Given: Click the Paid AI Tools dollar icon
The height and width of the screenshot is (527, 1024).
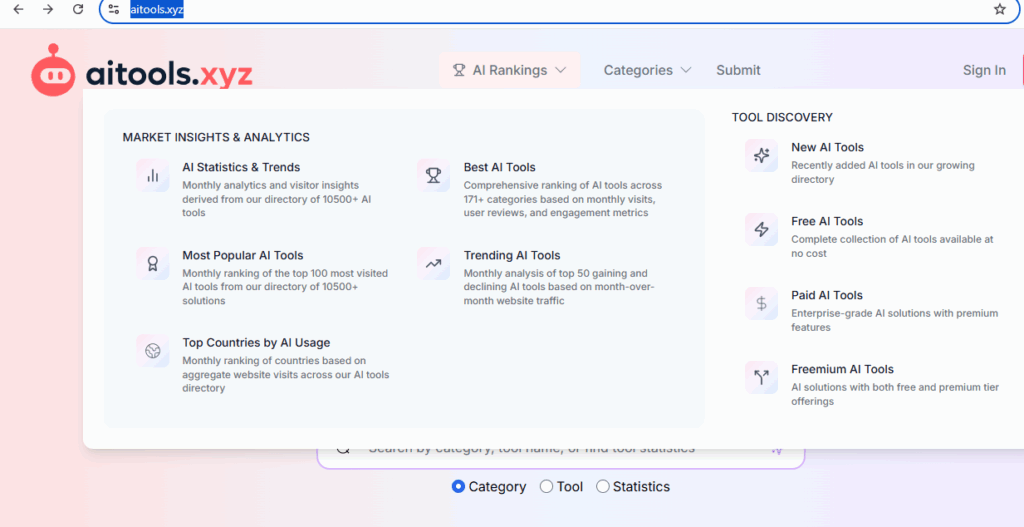Looking at the screenshot, I should coord(762,303).
